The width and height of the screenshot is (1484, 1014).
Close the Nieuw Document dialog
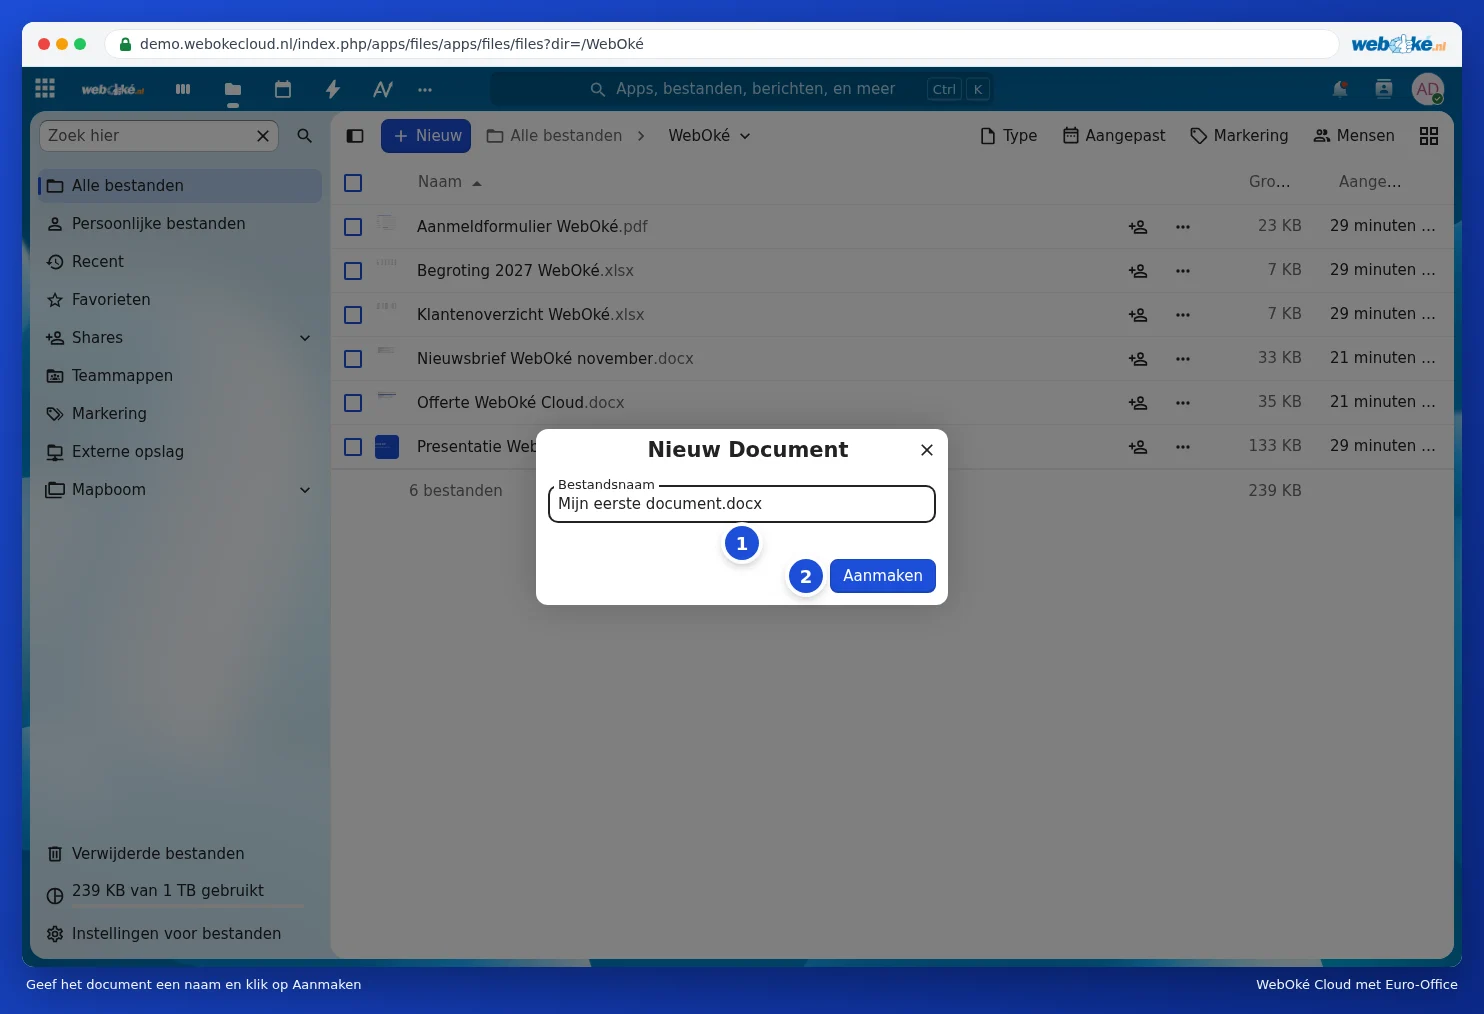point(927,450)
